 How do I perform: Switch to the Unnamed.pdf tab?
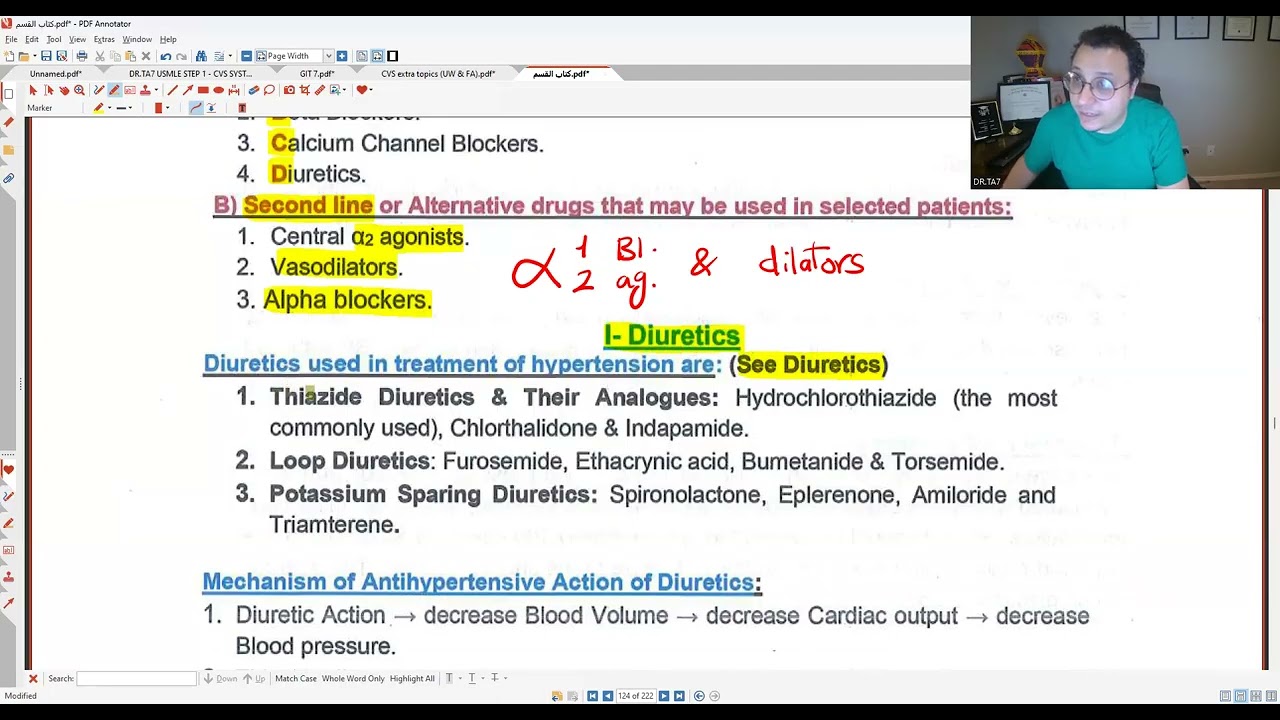tap(56, 74)
